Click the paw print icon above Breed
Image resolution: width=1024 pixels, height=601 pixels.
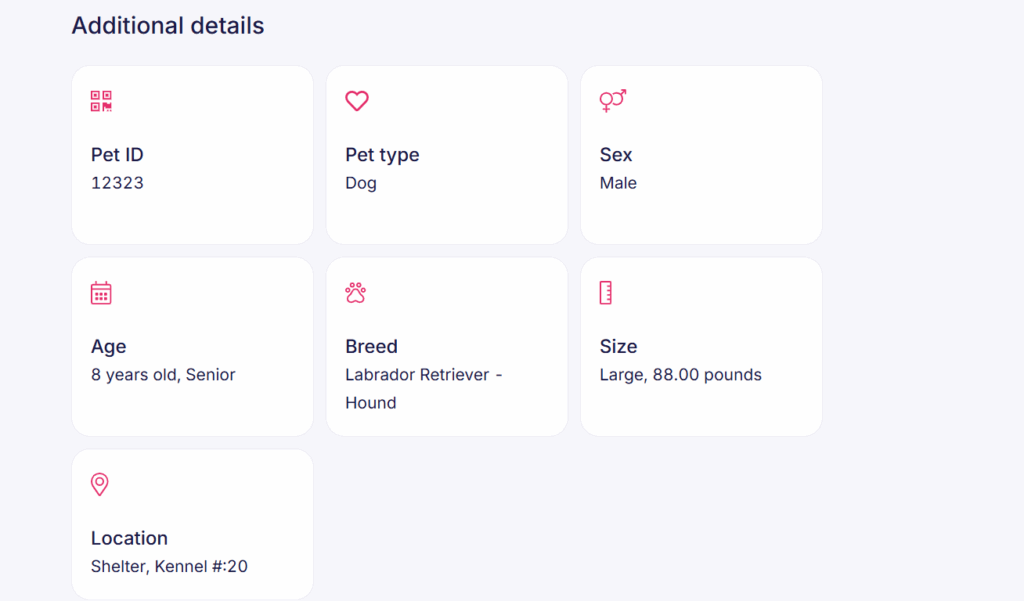point(356,293)
